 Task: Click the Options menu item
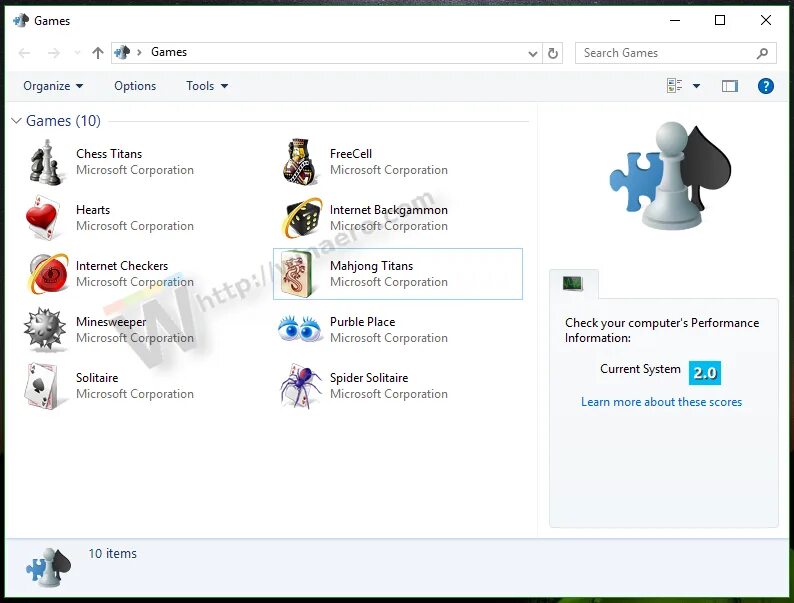pyautogui.click(x=135, y=86)
